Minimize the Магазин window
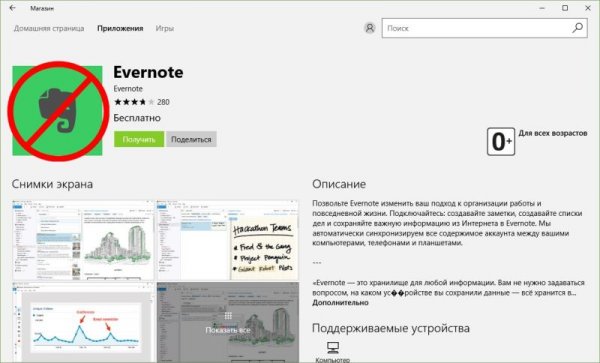 click(542, 8)
